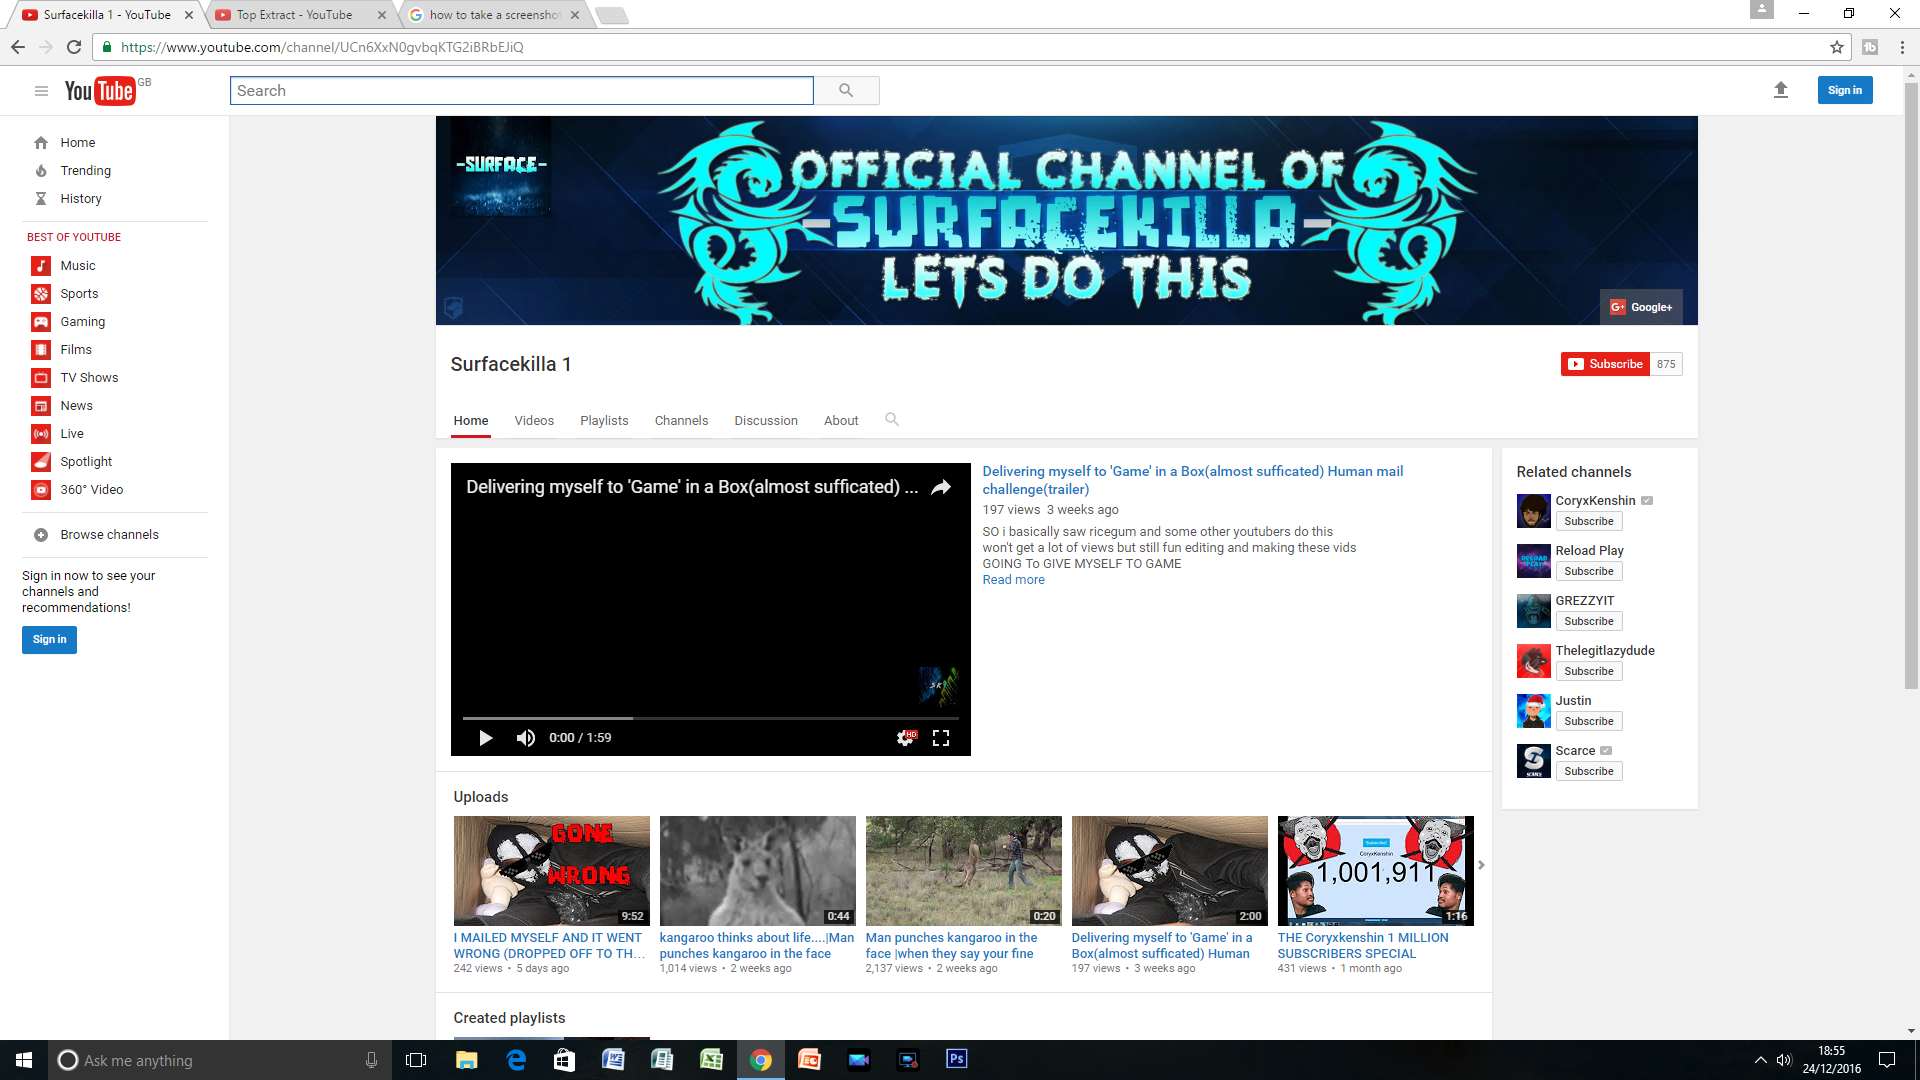Open Photoshop from the taskbar
1920x1080 pixels.
click(x=957, y=1059)
